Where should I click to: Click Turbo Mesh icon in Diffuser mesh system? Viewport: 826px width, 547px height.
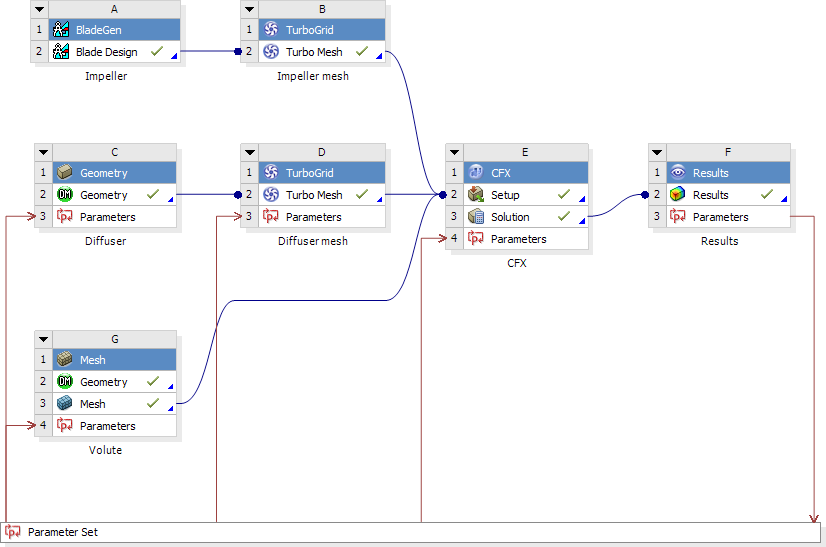tap(271, 194)
